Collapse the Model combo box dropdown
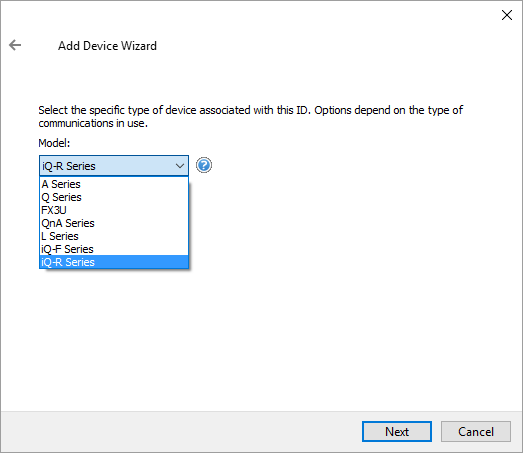Image resolution: width=523 pixels, height=453 pixels. [180, 165]
